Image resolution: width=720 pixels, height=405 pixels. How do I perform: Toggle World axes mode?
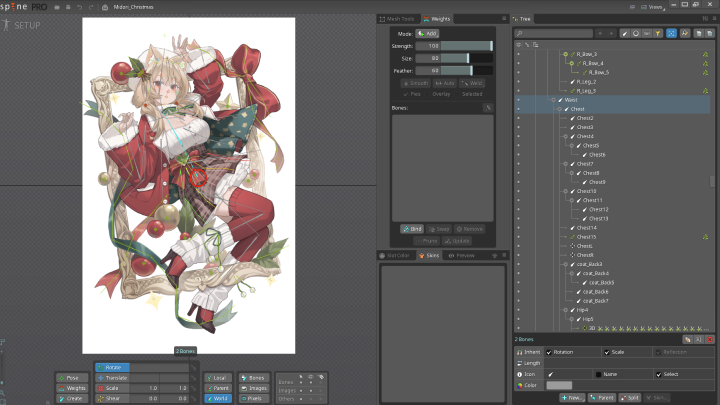(218, 398)
